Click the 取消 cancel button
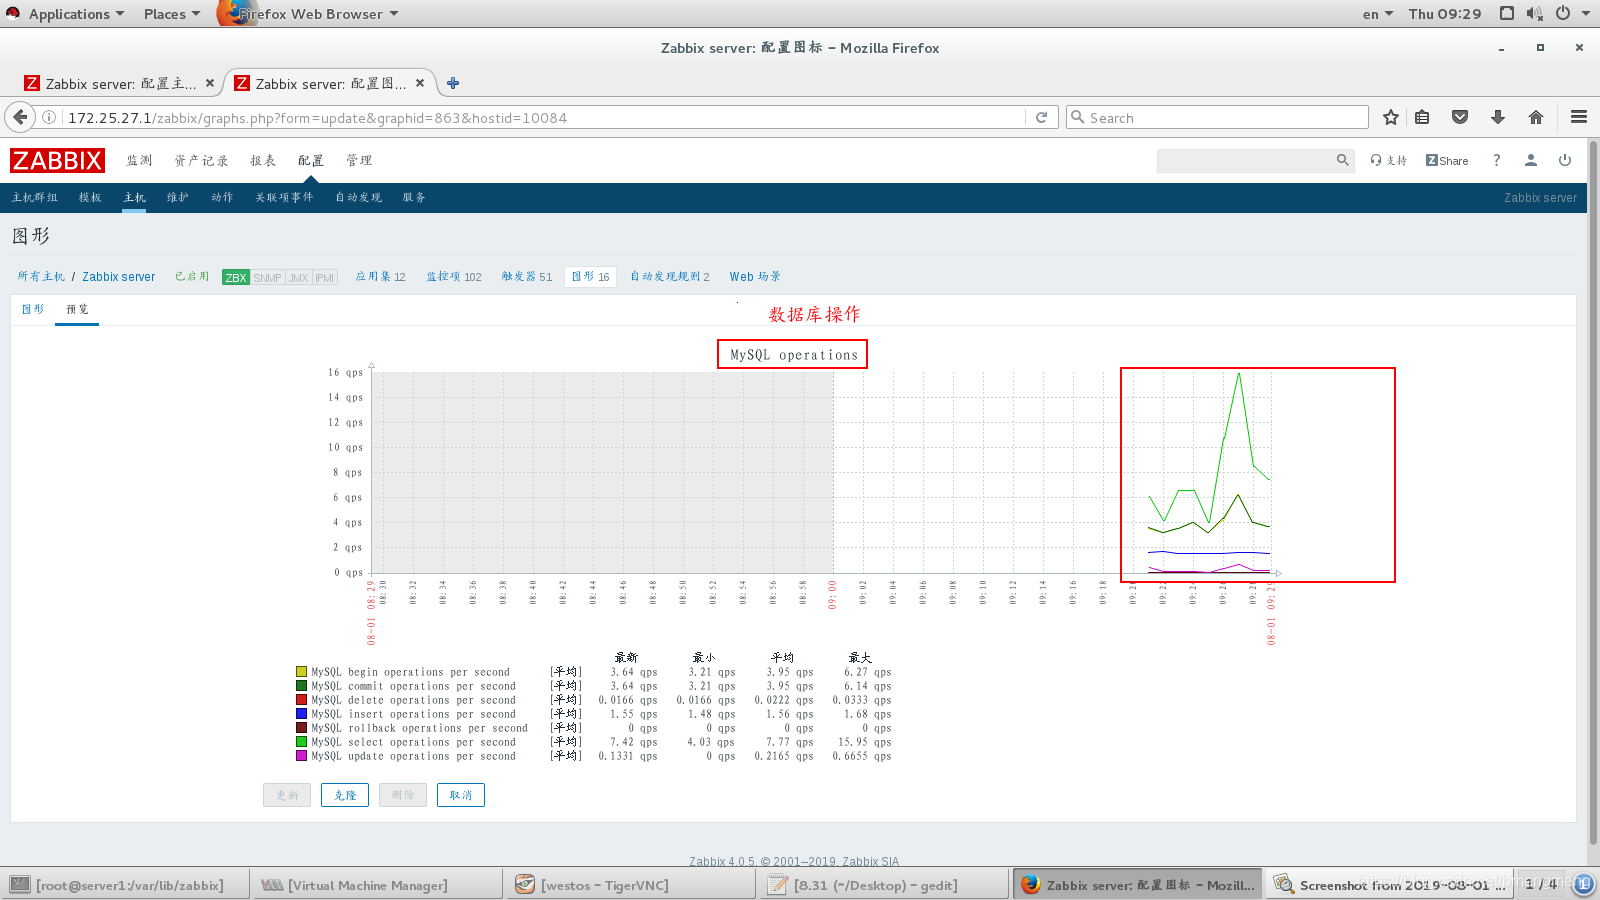This screenshot has width=1600, height=900. click(x=461, y=795)
